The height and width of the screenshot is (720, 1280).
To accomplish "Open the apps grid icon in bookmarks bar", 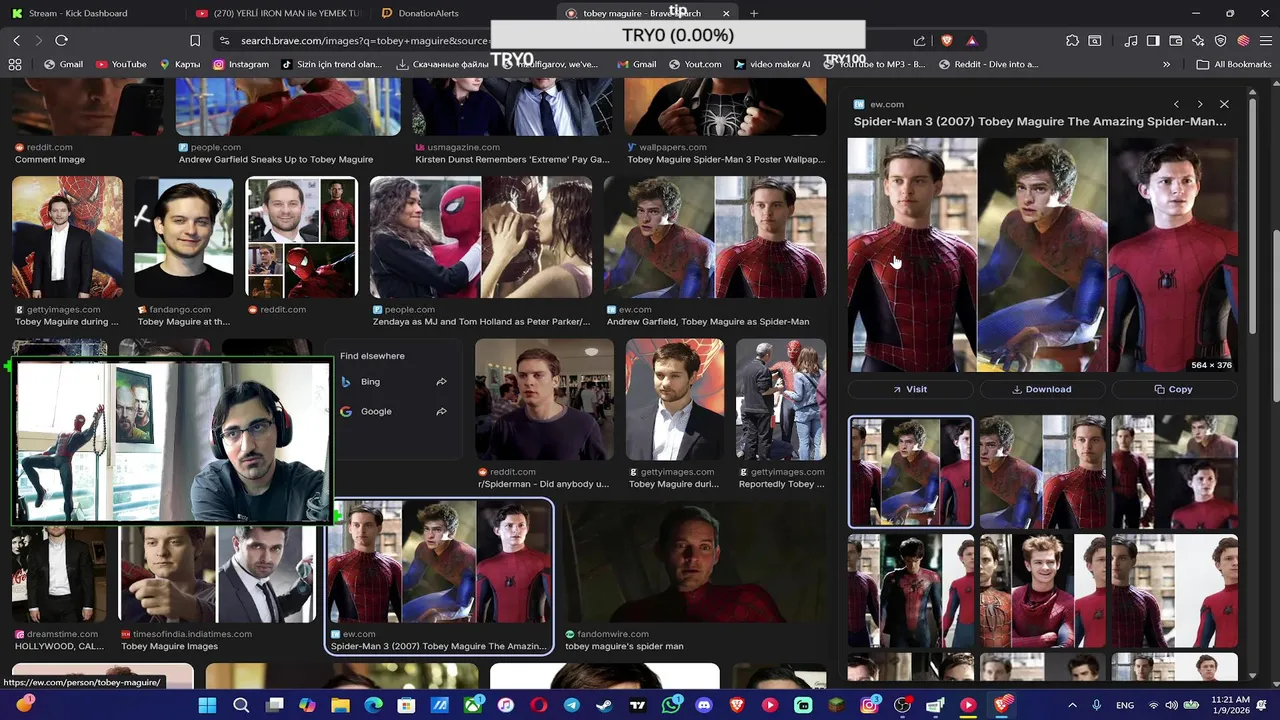I will coord(15,64).
